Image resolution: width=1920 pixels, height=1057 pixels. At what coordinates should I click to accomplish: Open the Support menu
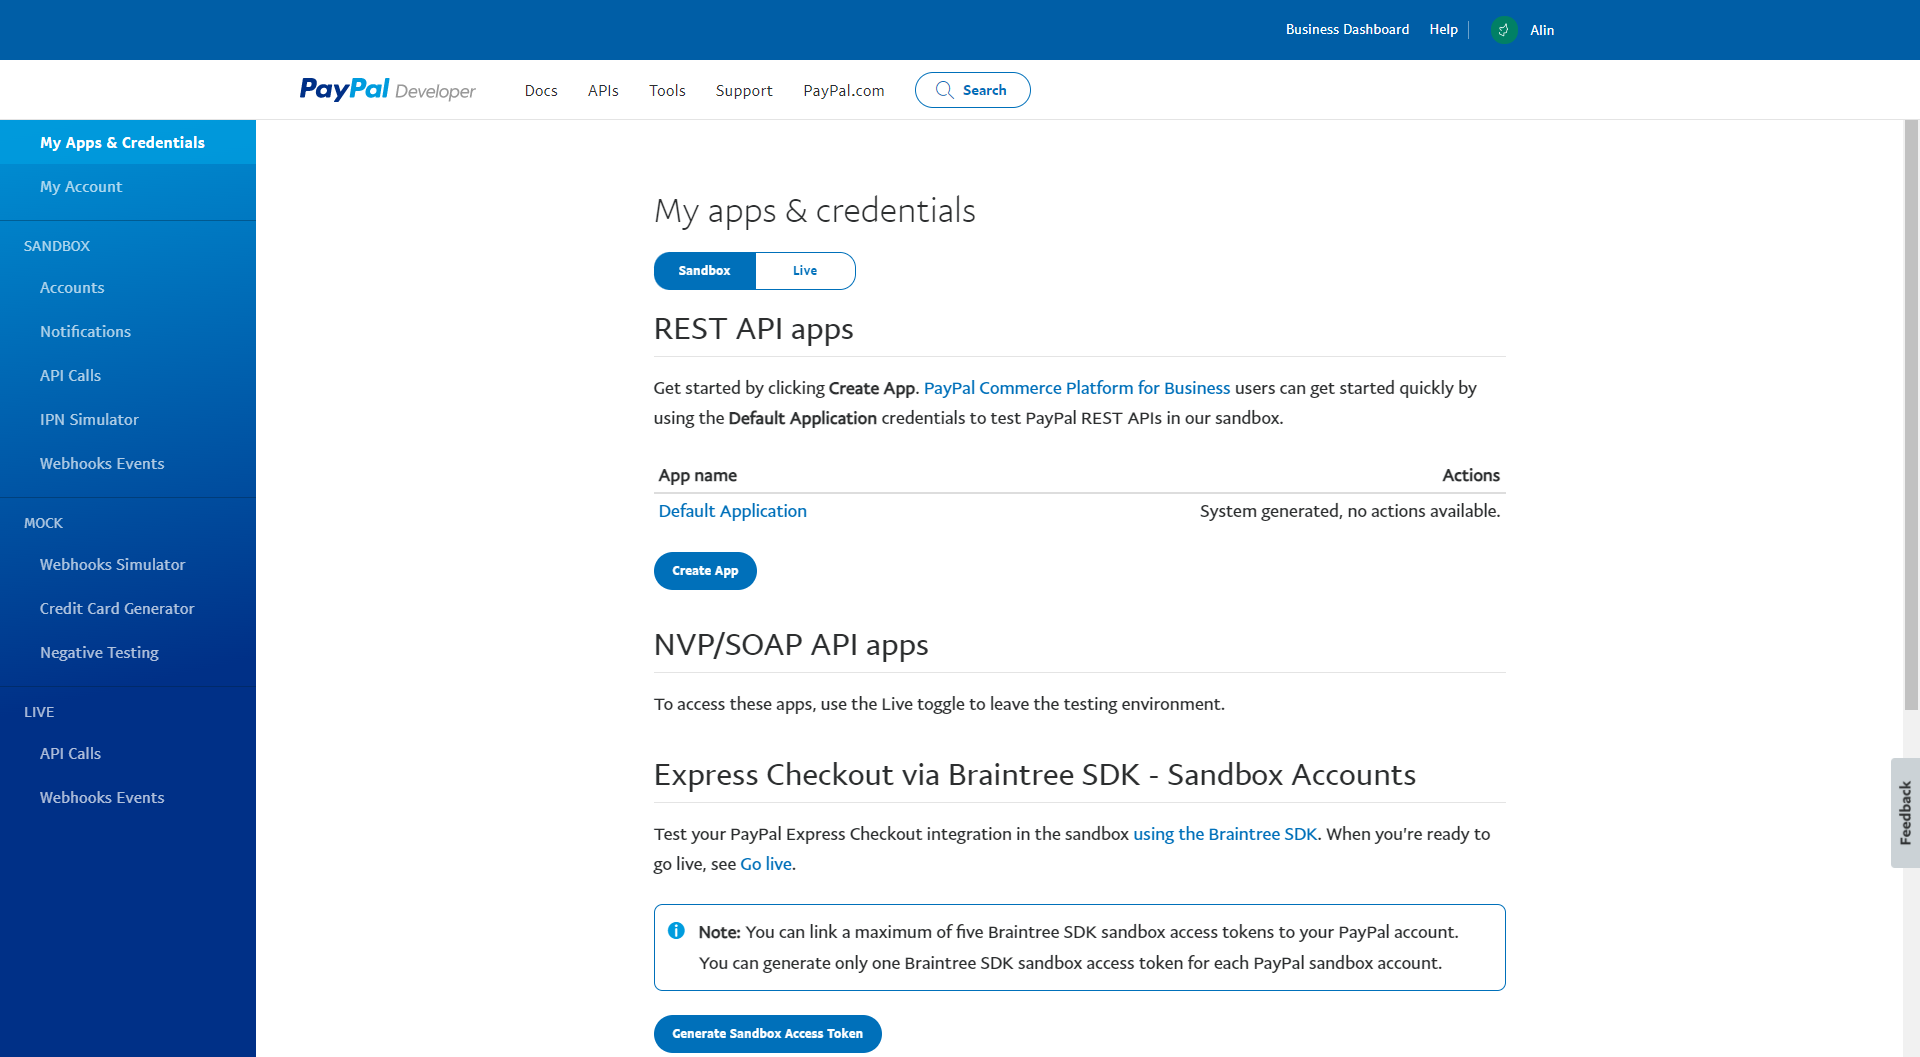tap(744, 90)
